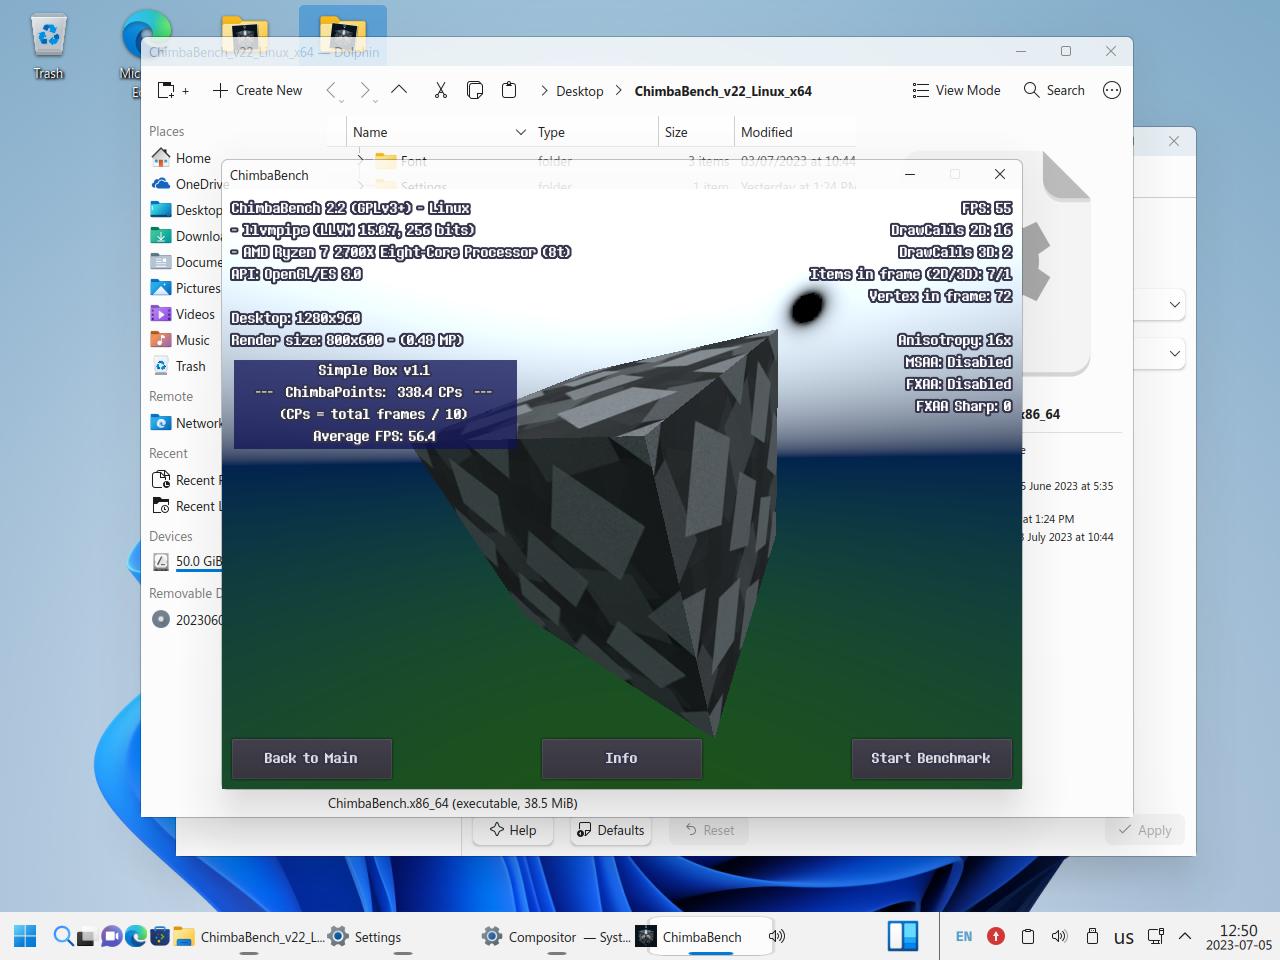This screenshot has width=1280, height=960.
Task: Click the Anisotropy: 16x label
Action: 955,340
